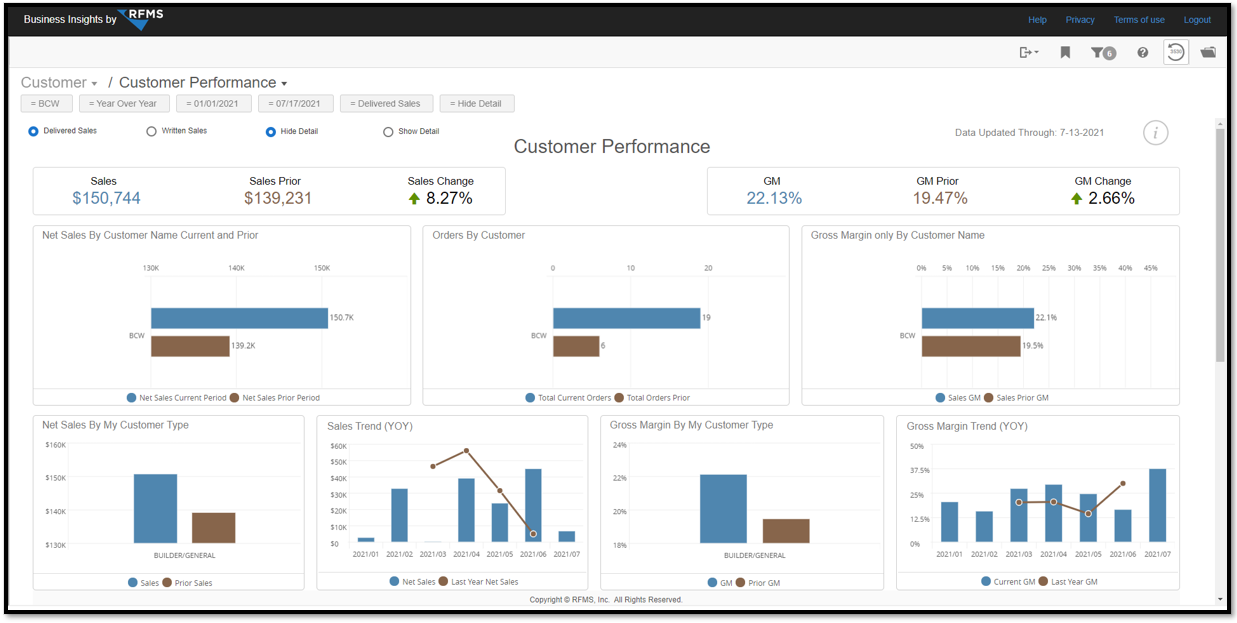Viewport: 1237px width, 623px height.
Task: Click the green Sales Change up arrow
Action: pos(414,199)
